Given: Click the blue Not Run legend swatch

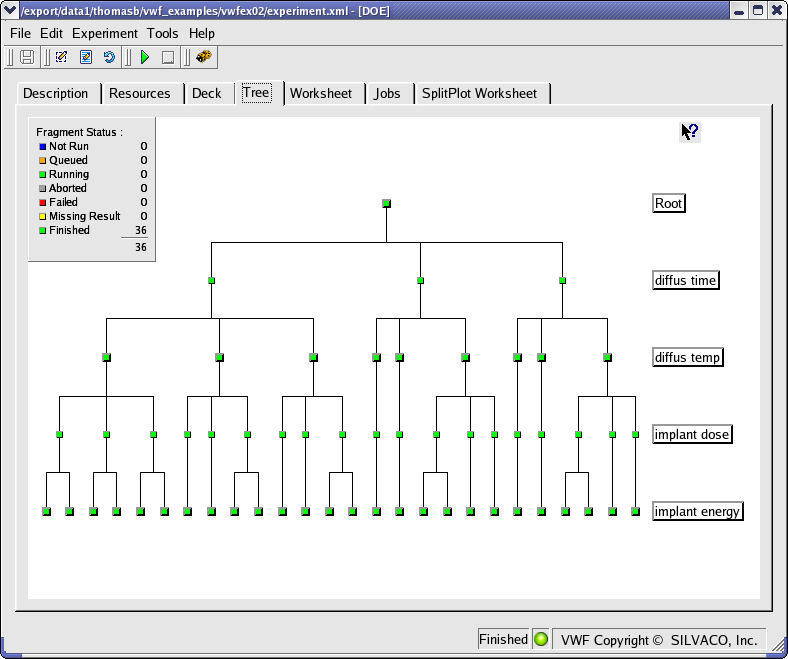Looking at the screenshot, I should click(43, 146).
